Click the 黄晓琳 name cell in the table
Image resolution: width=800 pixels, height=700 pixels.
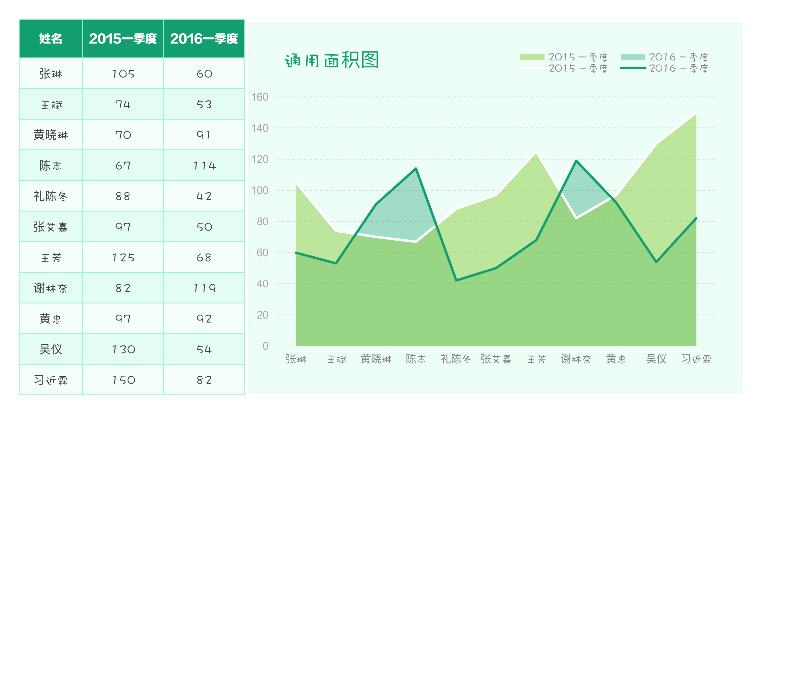51,135
